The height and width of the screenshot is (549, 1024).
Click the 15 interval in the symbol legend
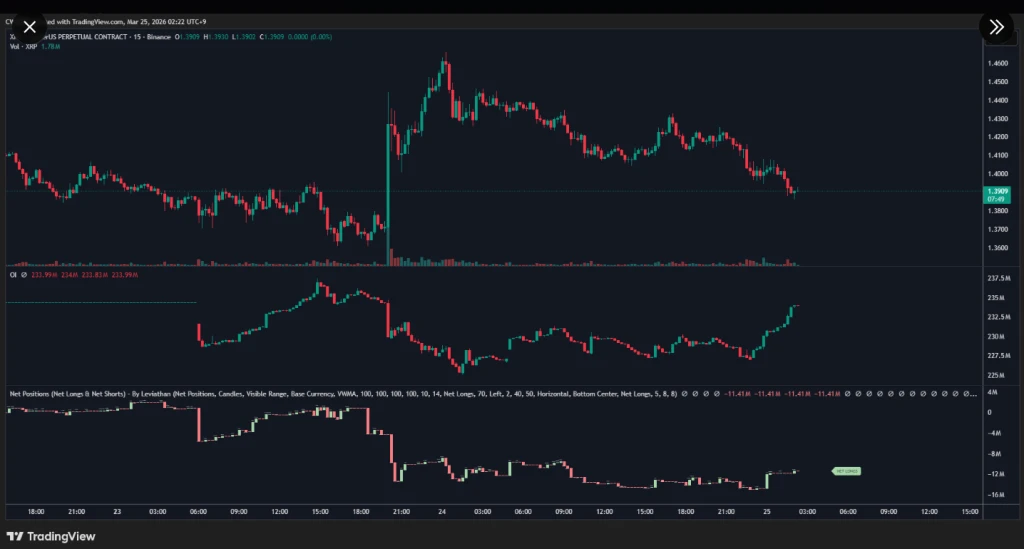pyautogui.click(x=136, y=37)
